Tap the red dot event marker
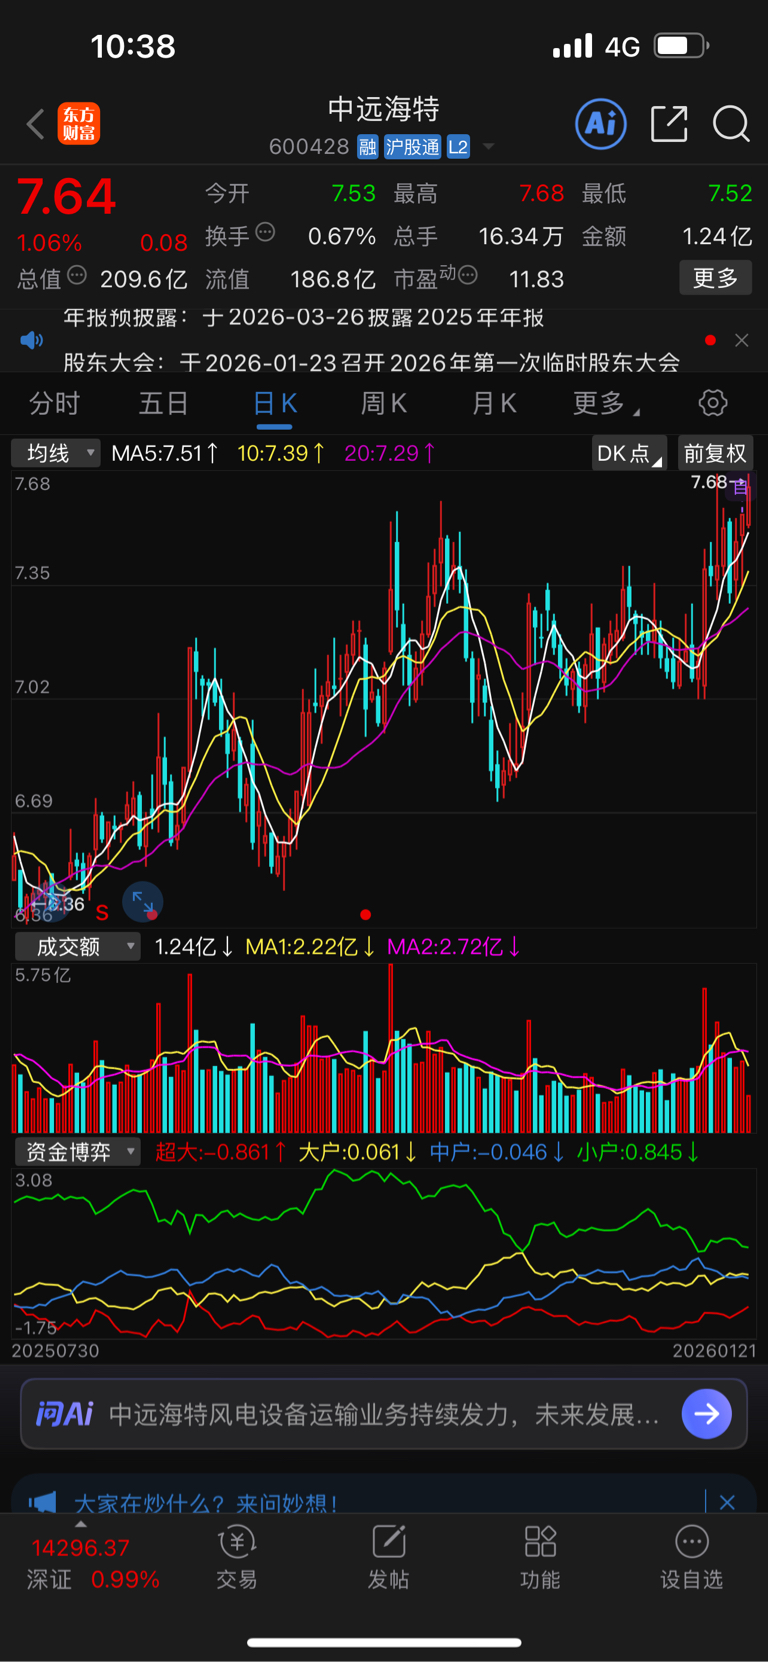The height and width of the screenshot is (1662, 768). pyautogui.click(x=366, y=914)
